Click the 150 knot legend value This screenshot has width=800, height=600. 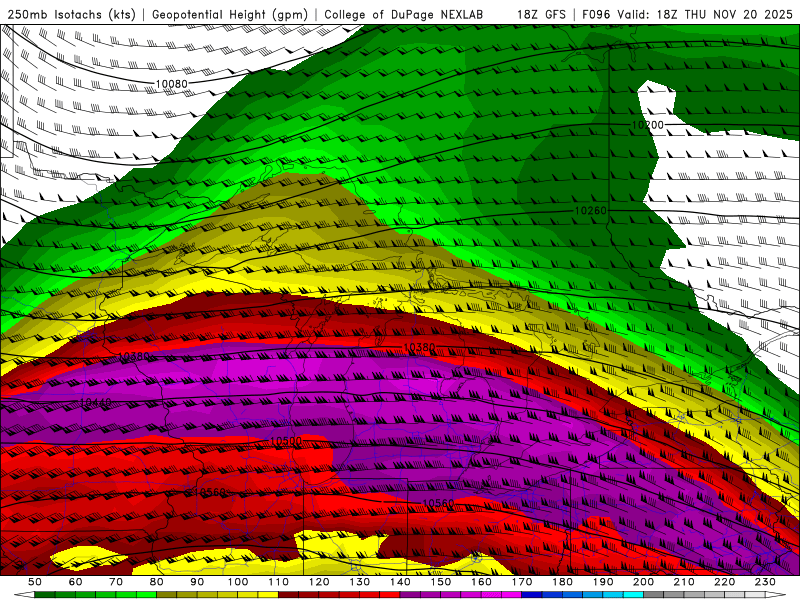tap(440, 582)
